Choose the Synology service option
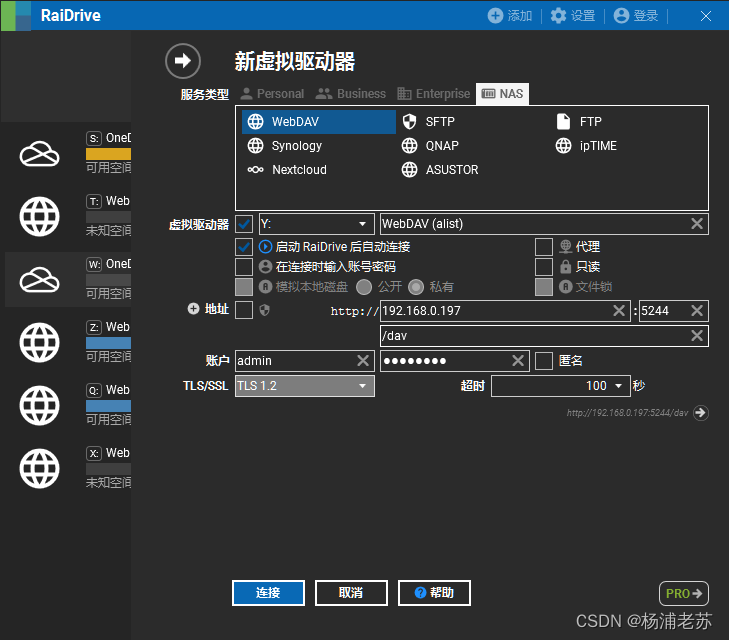This screenshot has width=729, height=640. tap(285, 146)
